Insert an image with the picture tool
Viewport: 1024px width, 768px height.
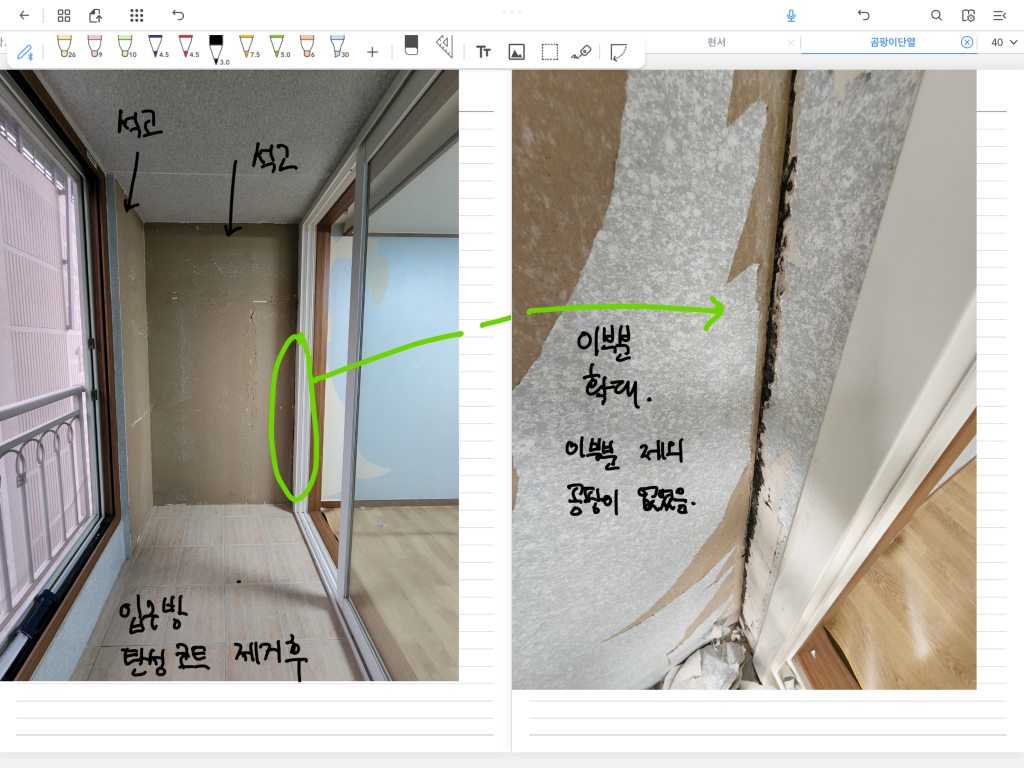[x=516, y=51]
